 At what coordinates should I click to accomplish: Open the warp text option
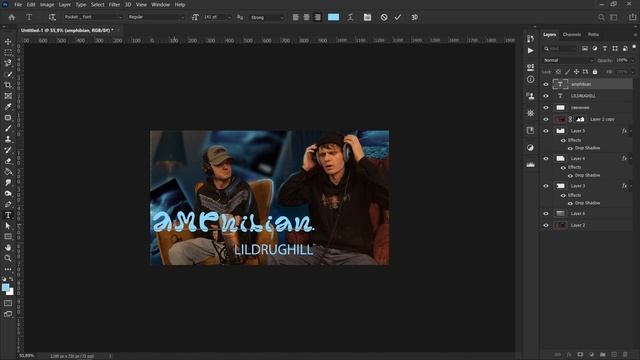pos(350,17)
